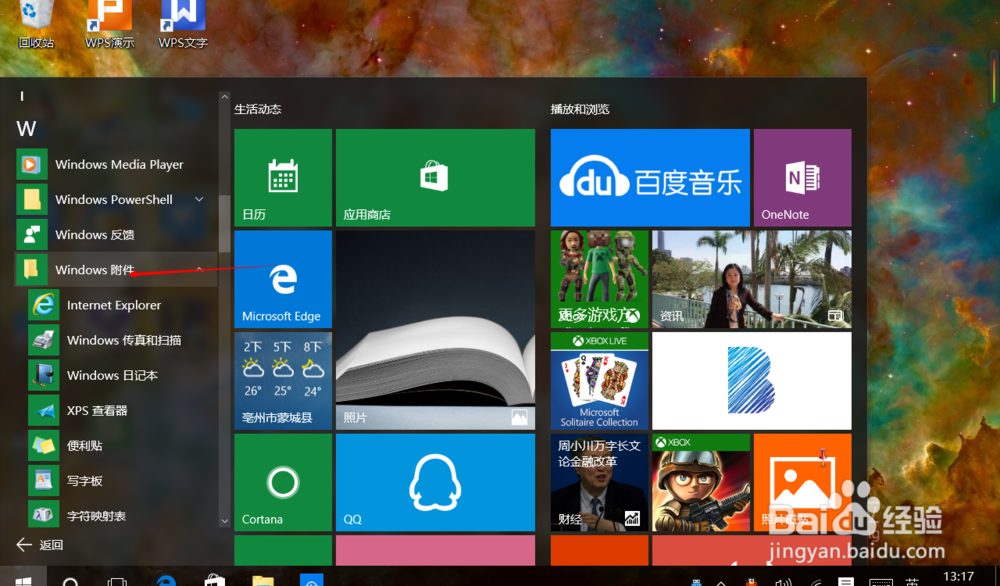Collapse the Windows 附件 chevron
1000x586 pixels.
click(200, 270)
